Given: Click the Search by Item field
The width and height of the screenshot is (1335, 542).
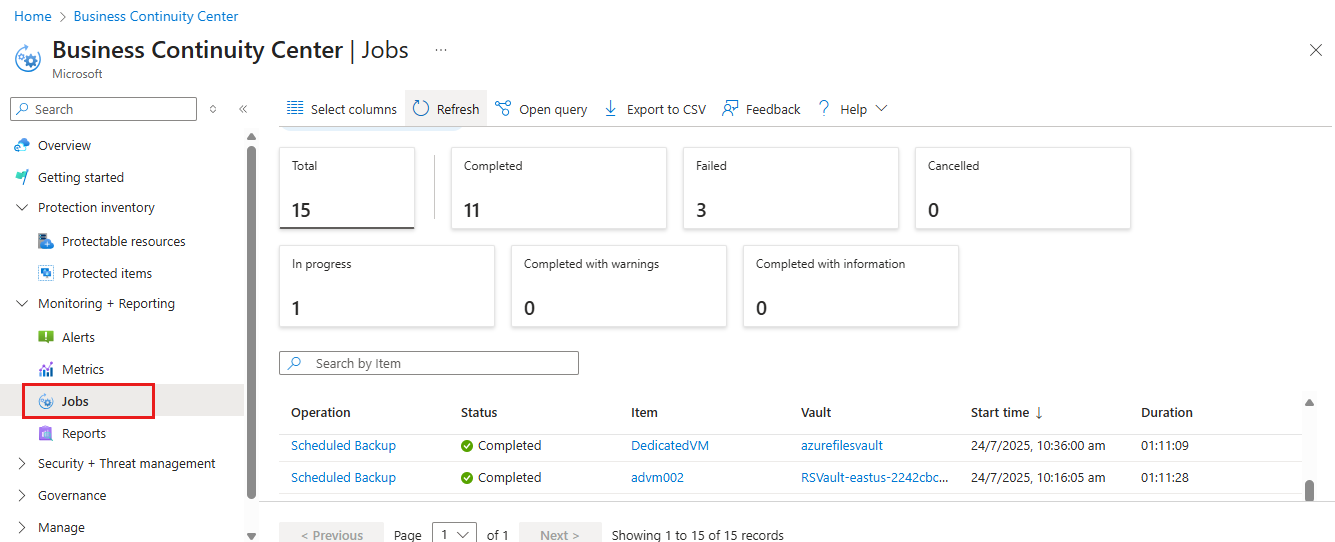Looking at the screenshot, I should (x=429, y=363).
